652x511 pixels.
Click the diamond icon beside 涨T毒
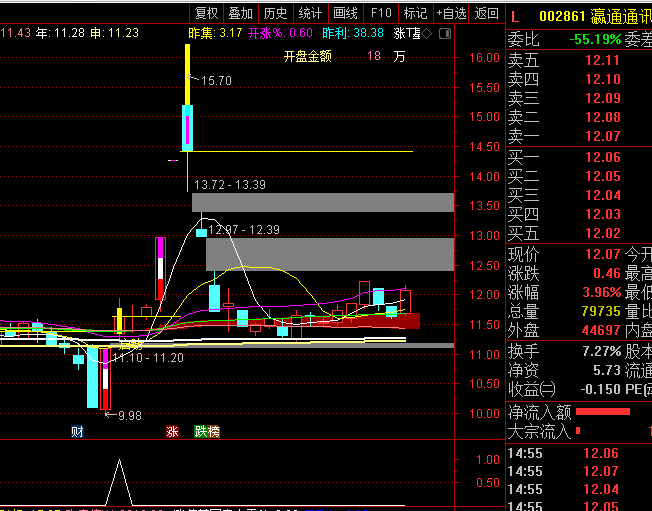427,34
